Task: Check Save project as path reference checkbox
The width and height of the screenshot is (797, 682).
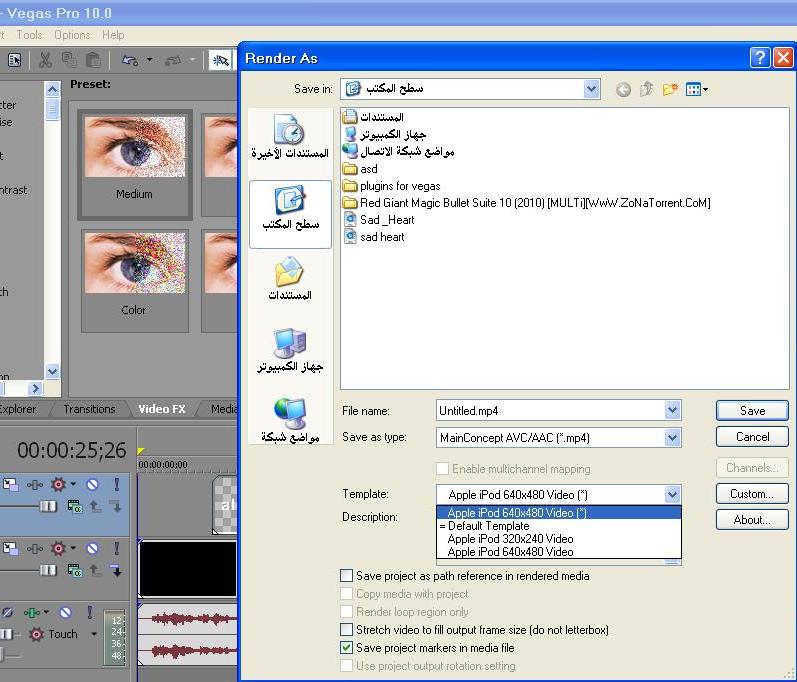Action: click(346, 576)
